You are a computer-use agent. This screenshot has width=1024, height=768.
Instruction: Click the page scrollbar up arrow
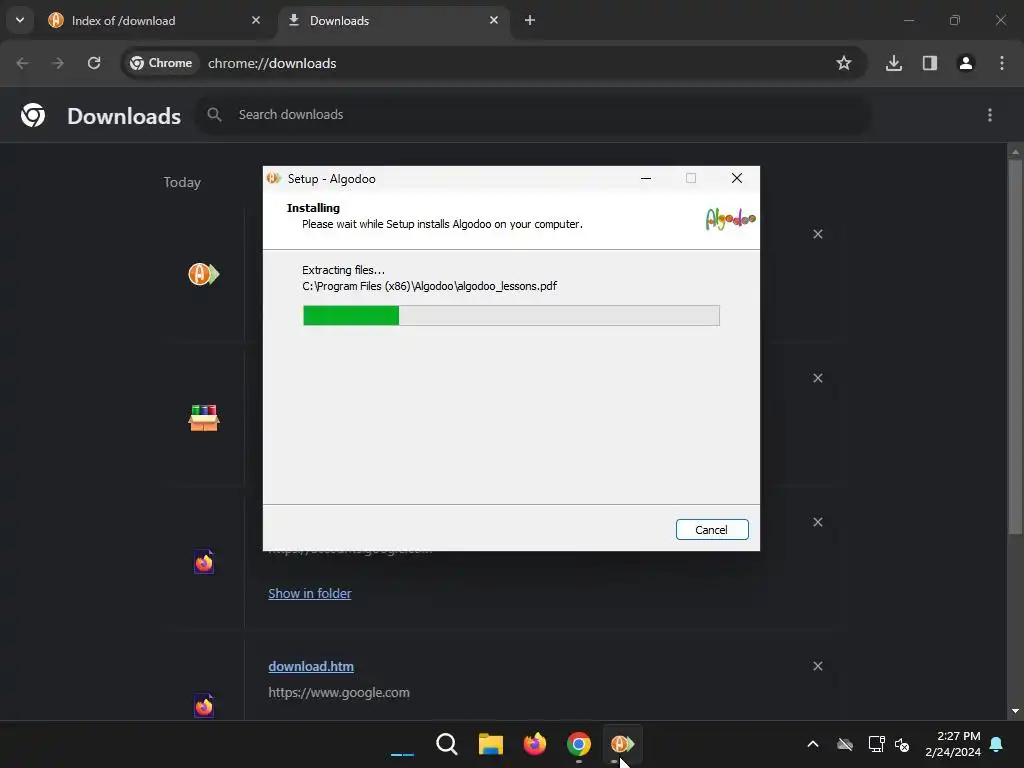click(x=1015, y=152)
